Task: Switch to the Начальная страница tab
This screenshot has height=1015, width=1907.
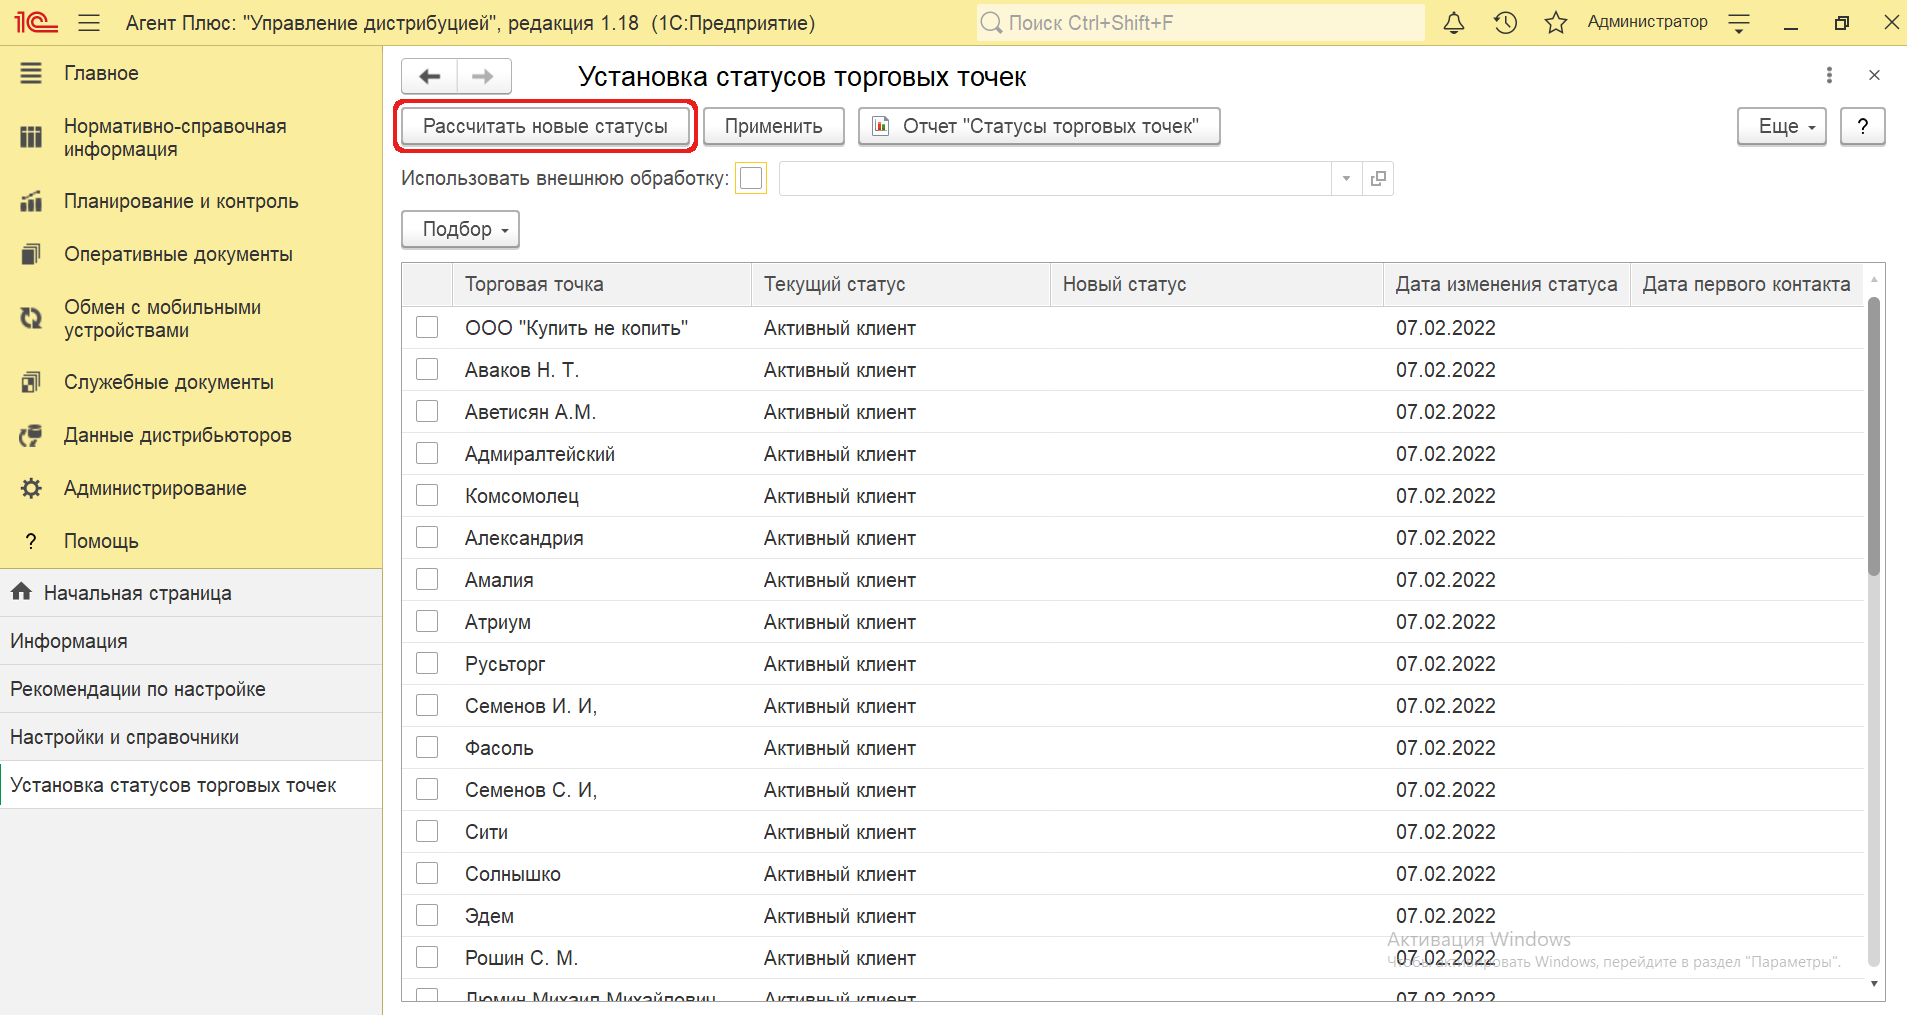Action: click(x=137, y=593)
